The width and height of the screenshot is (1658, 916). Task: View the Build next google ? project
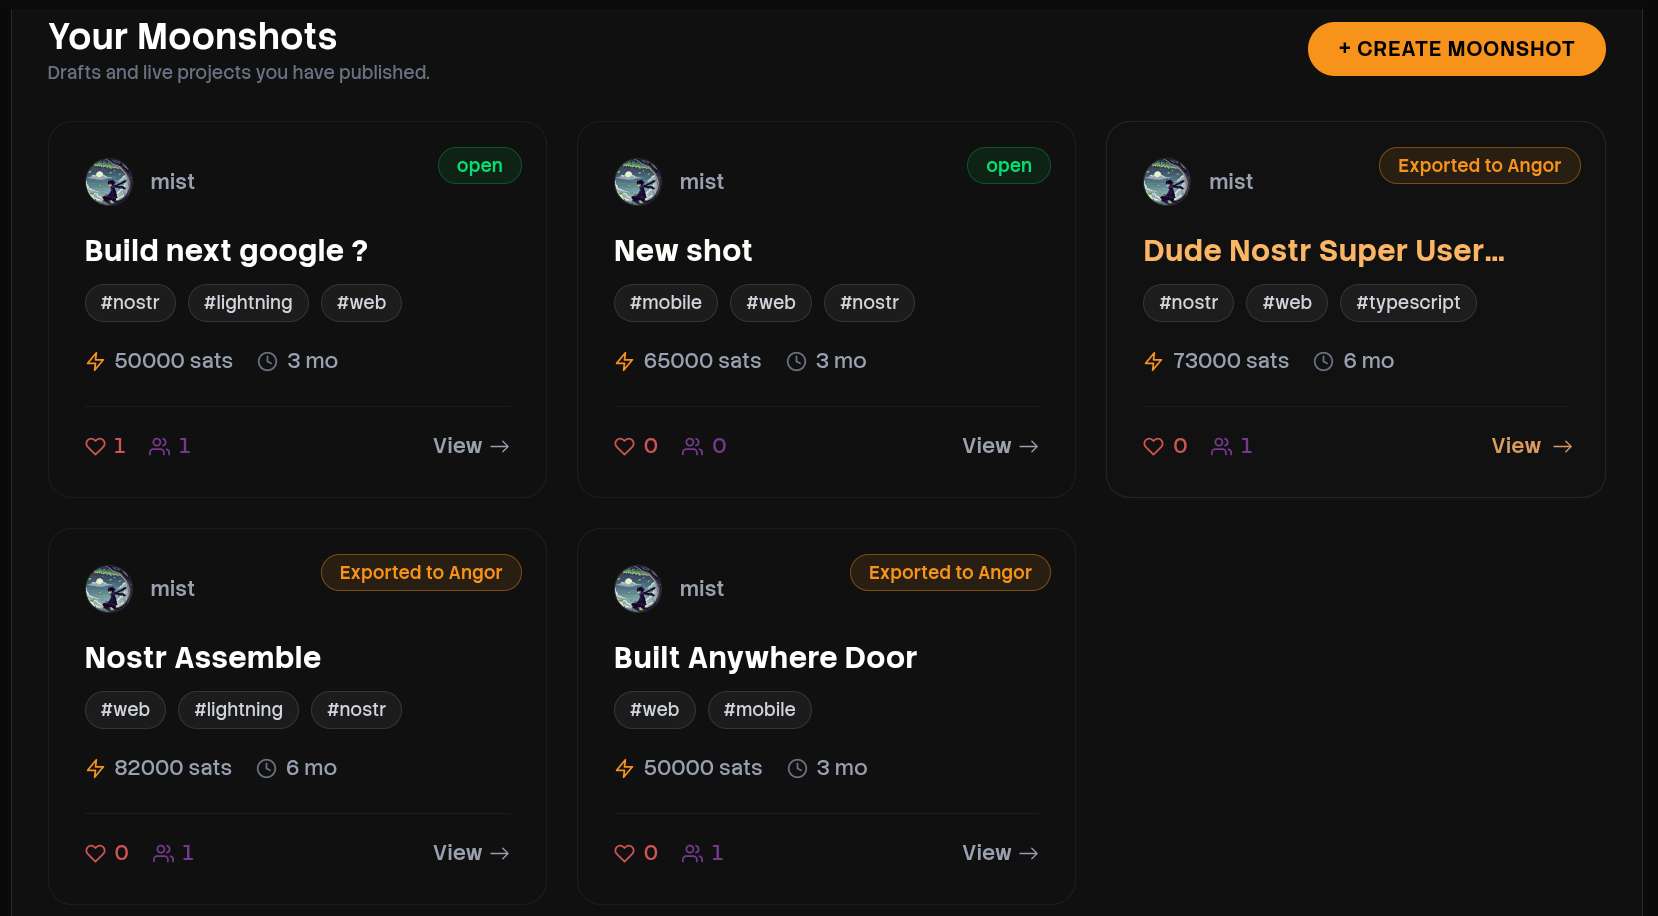(471, 446)
